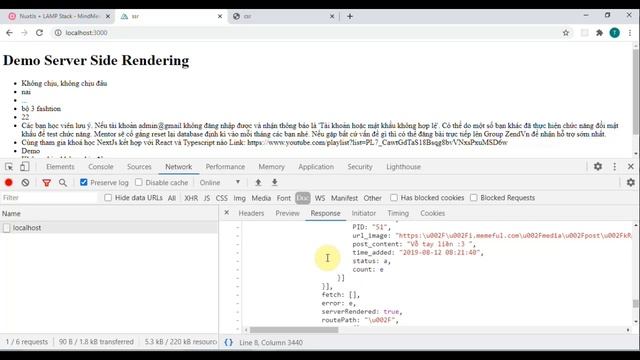The image size is (640, 360).
Task: Open the Sources panel
Action: pyautogui.click(x=139, y=167)
